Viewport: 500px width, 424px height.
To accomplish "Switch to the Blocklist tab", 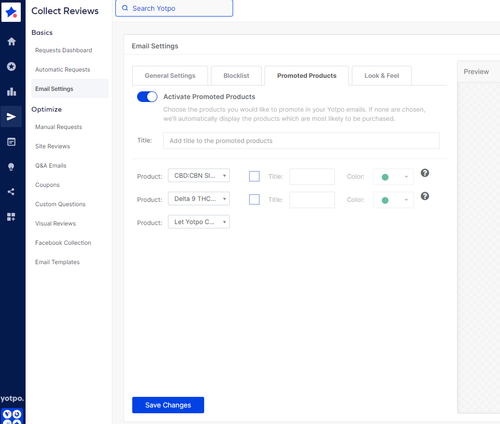I will (x=236, y=76).
